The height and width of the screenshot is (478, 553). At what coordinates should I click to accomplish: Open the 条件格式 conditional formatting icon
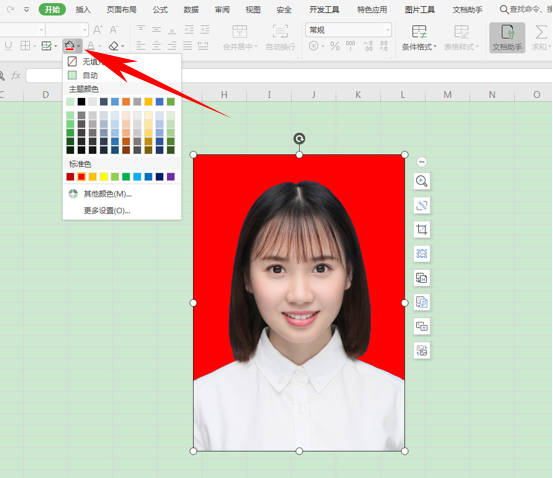tap(419, 37)
